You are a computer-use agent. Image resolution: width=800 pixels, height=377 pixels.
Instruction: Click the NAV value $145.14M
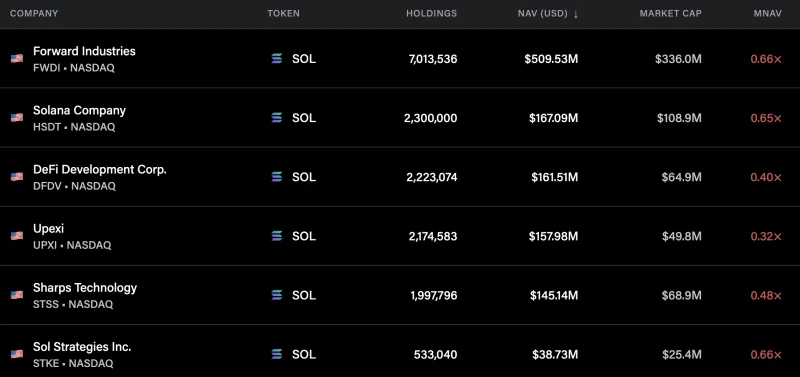pyautogui.click(x=554, y=296)
